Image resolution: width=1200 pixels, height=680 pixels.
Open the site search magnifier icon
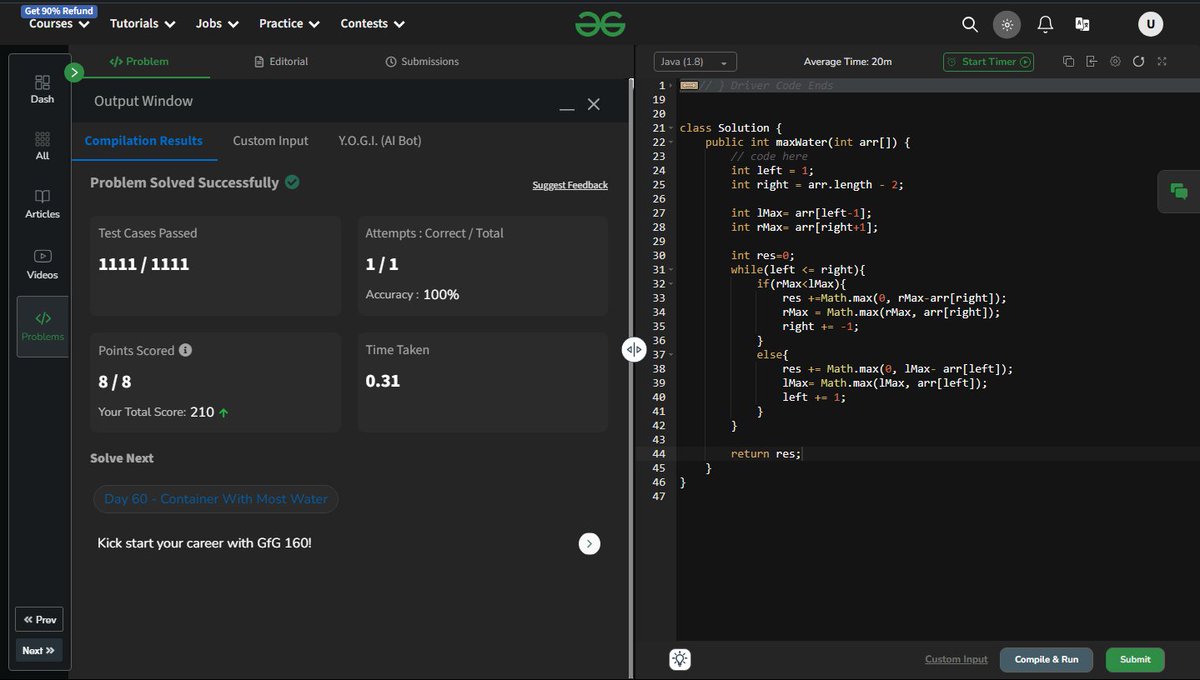(969, 24)
